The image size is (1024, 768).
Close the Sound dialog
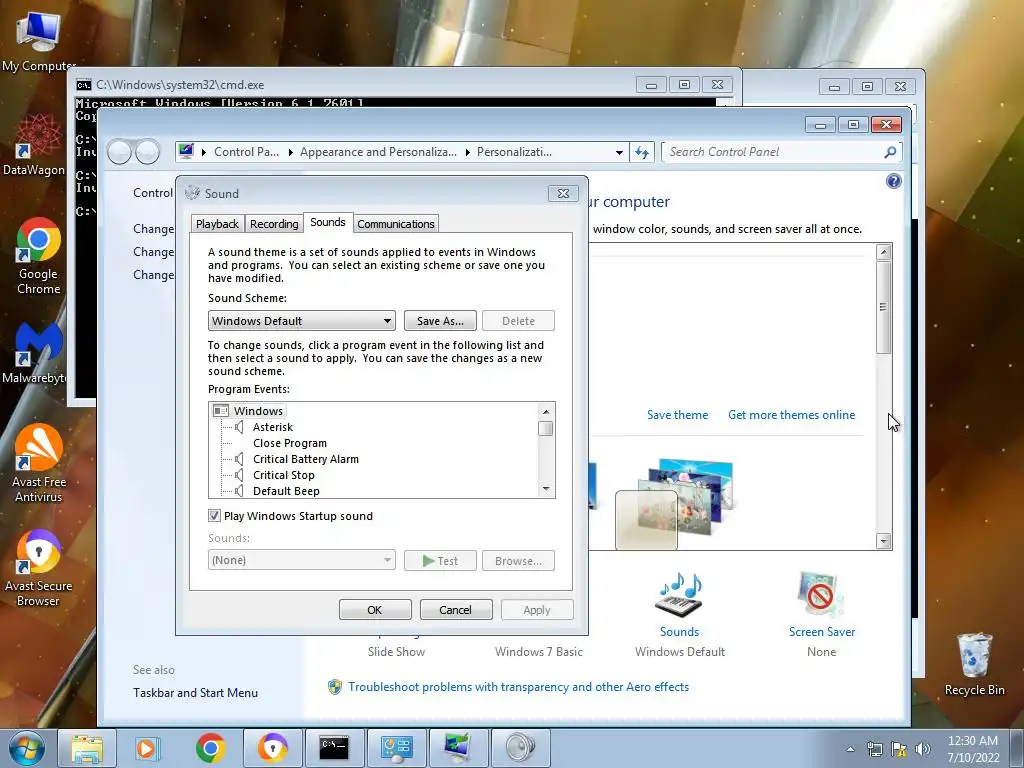point(563,193)
